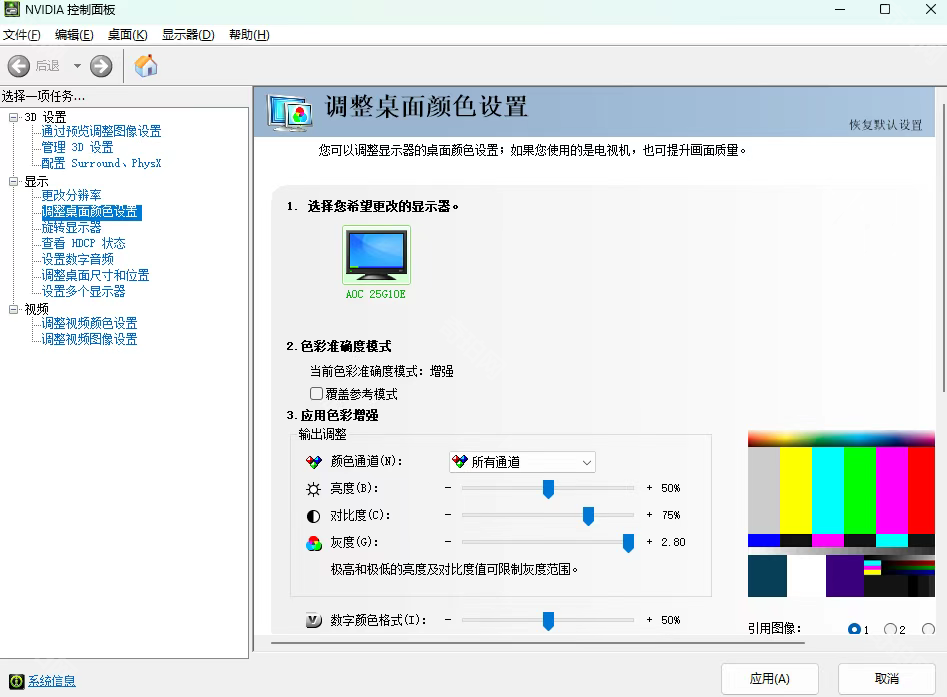Select reference image radio button 2
This screenshot has width=947, height=697.
[x=890, y=629]
